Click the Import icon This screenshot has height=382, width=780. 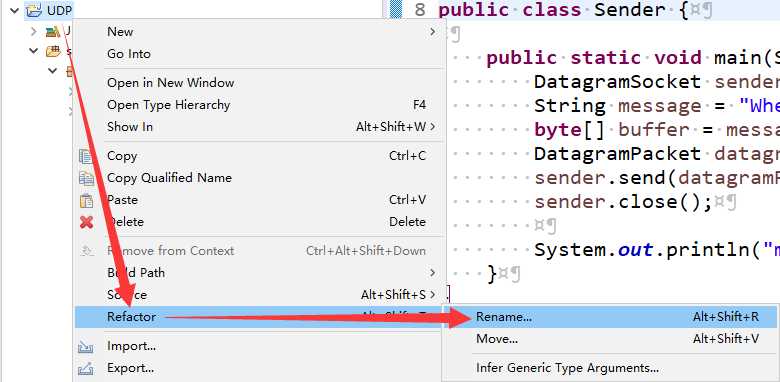click(86, 346)
